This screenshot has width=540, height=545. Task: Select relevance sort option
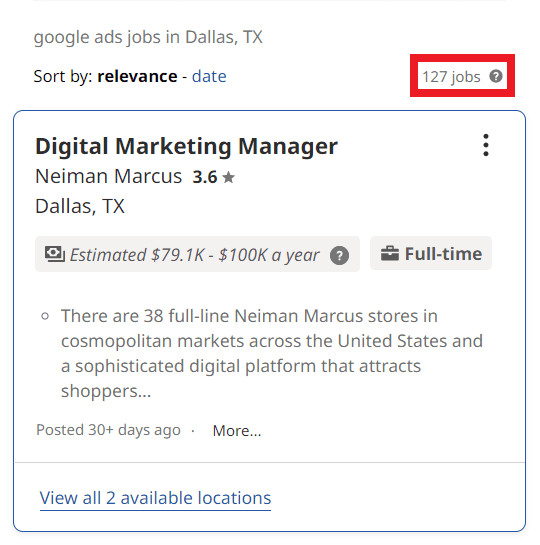point(137,76)
